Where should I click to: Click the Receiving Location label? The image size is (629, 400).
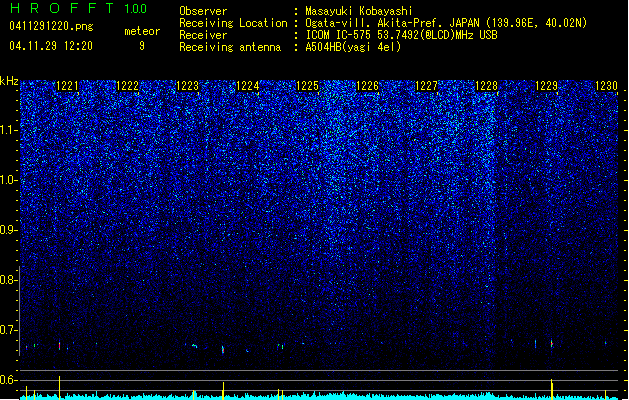coord(233,23)
